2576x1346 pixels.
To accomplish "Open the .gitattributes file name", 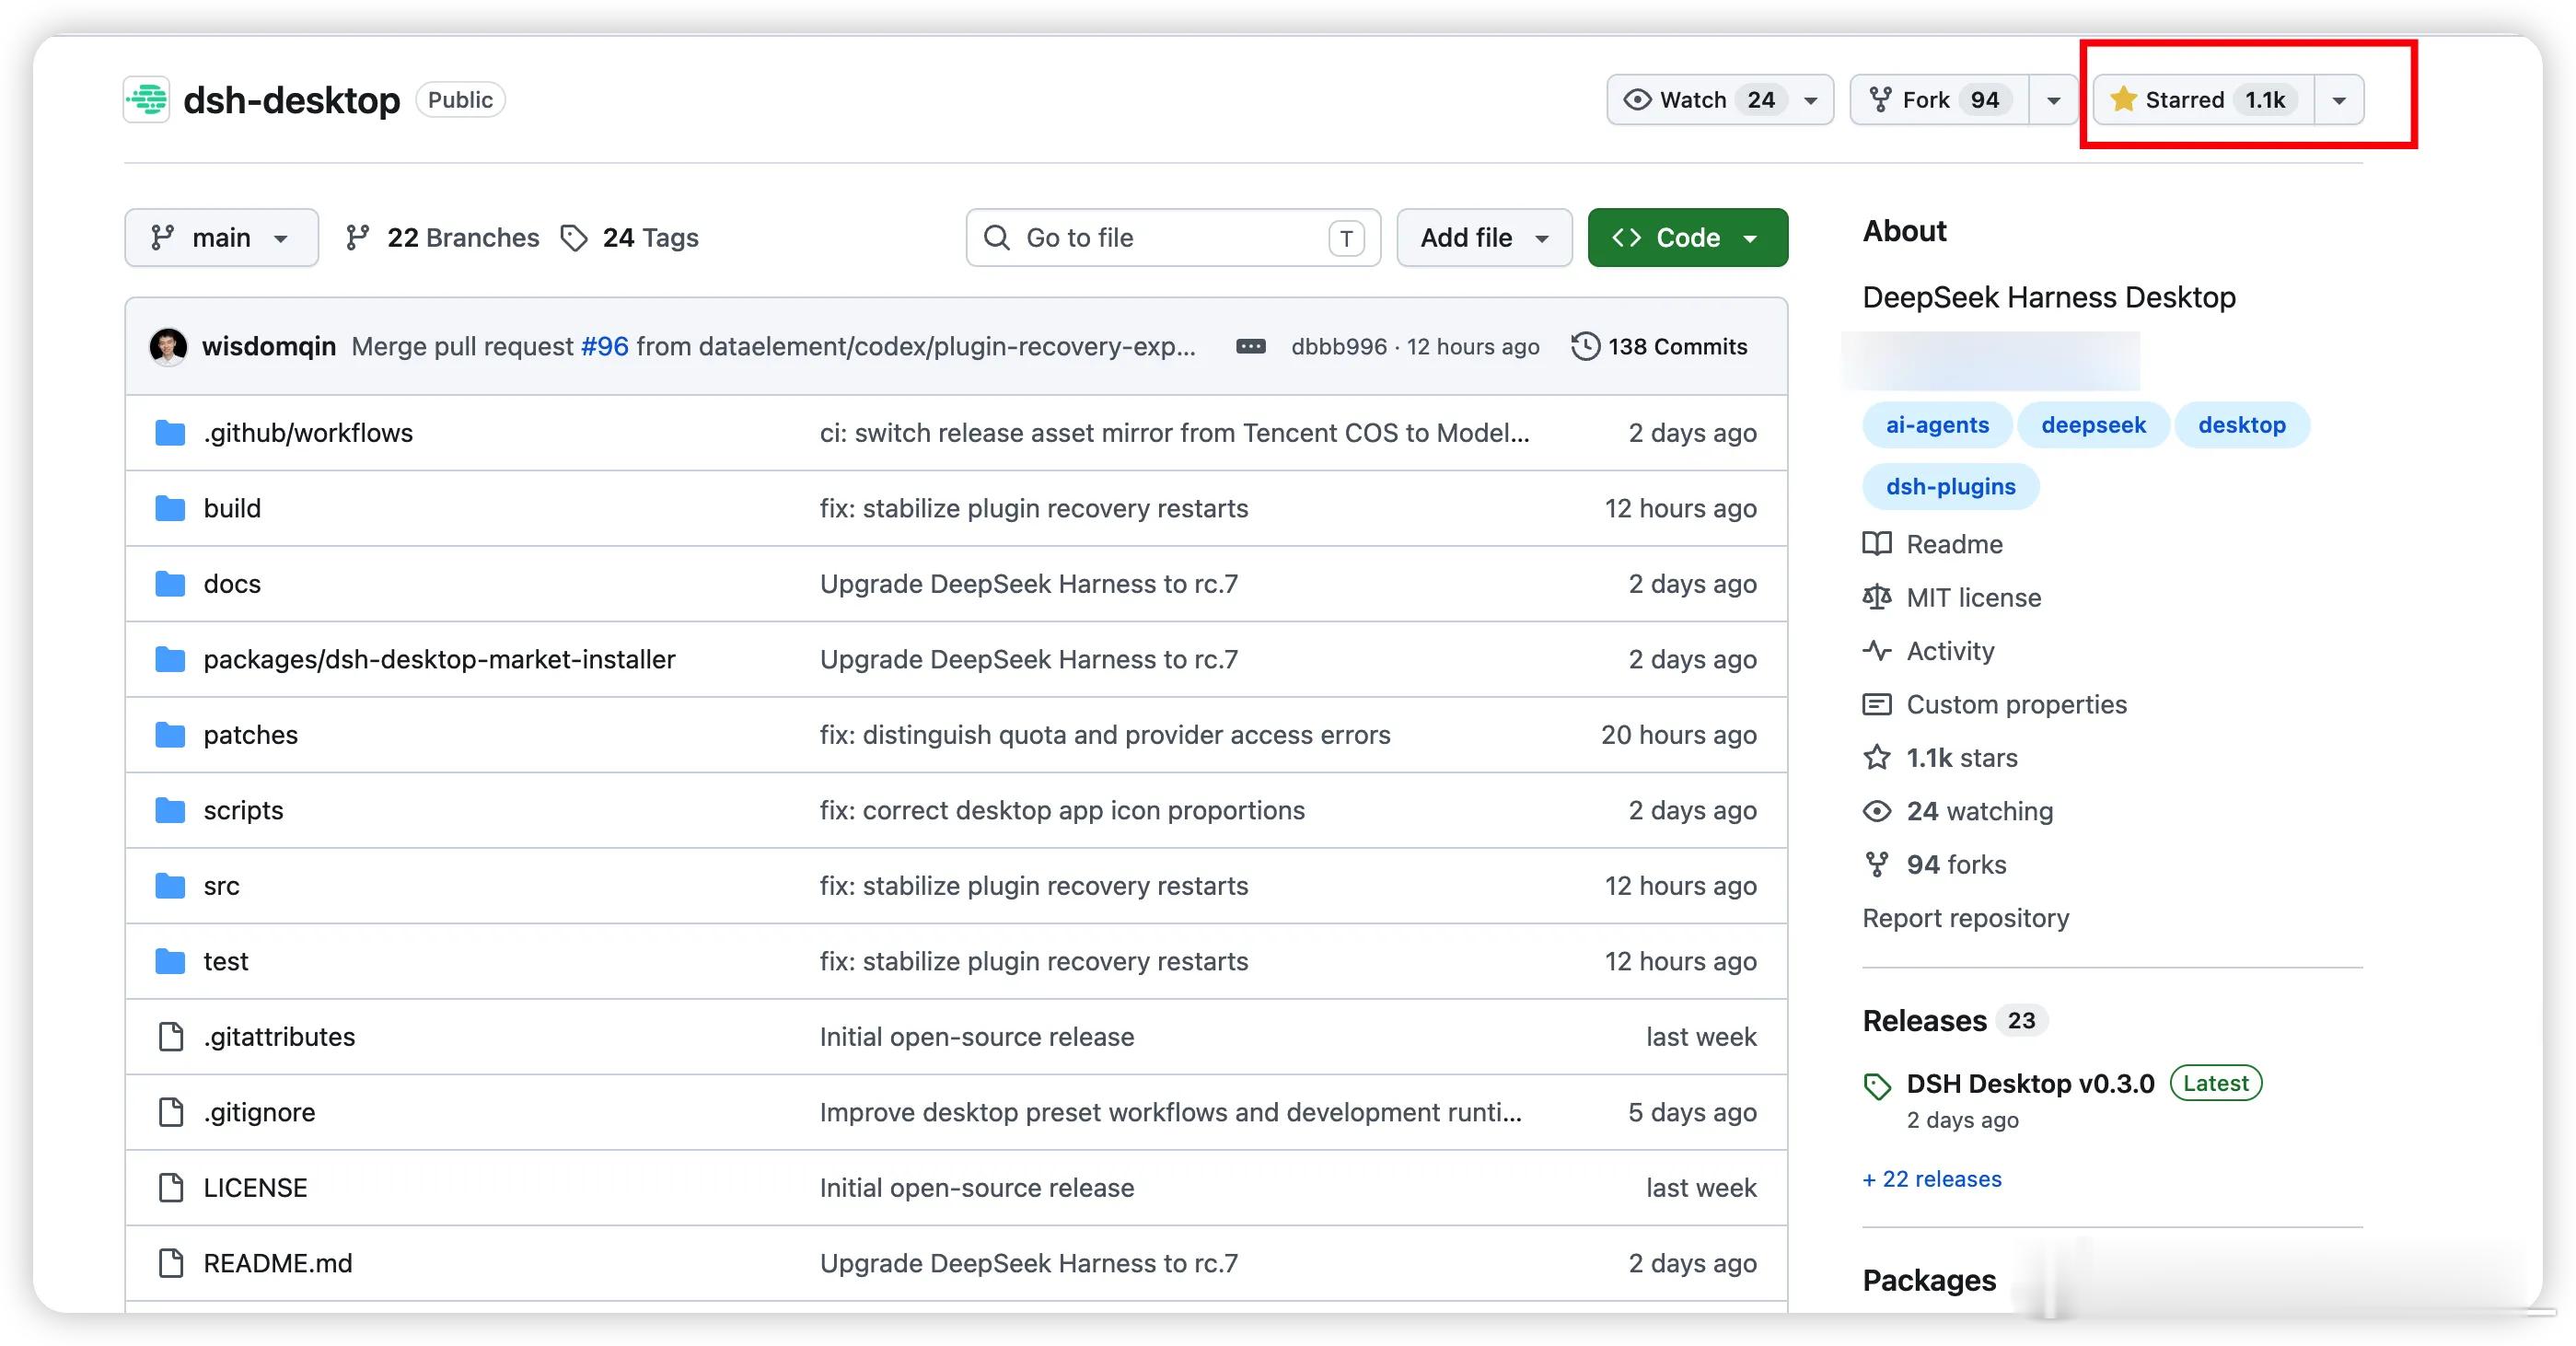I will tap(279, 1037).
